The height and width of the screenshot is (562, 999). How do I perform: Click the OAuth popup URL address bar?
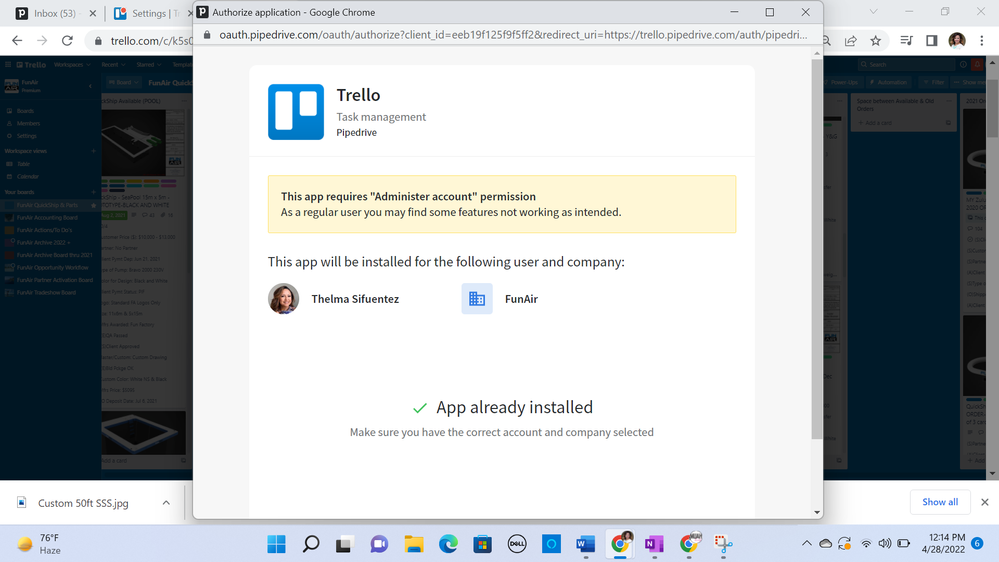[x=513, y=35]
